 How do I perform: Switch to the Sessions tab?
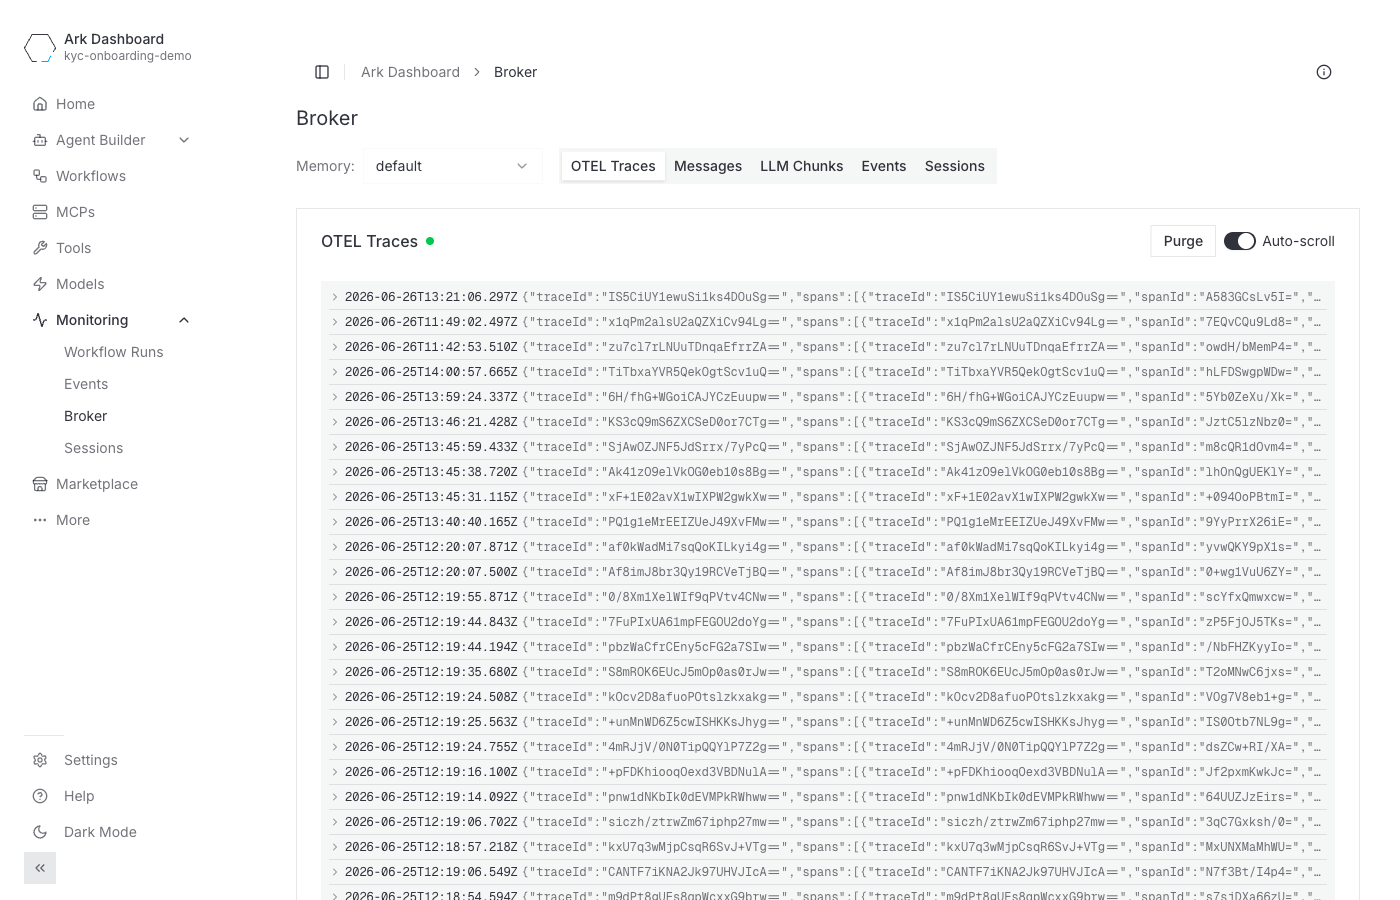coord(955,166)
